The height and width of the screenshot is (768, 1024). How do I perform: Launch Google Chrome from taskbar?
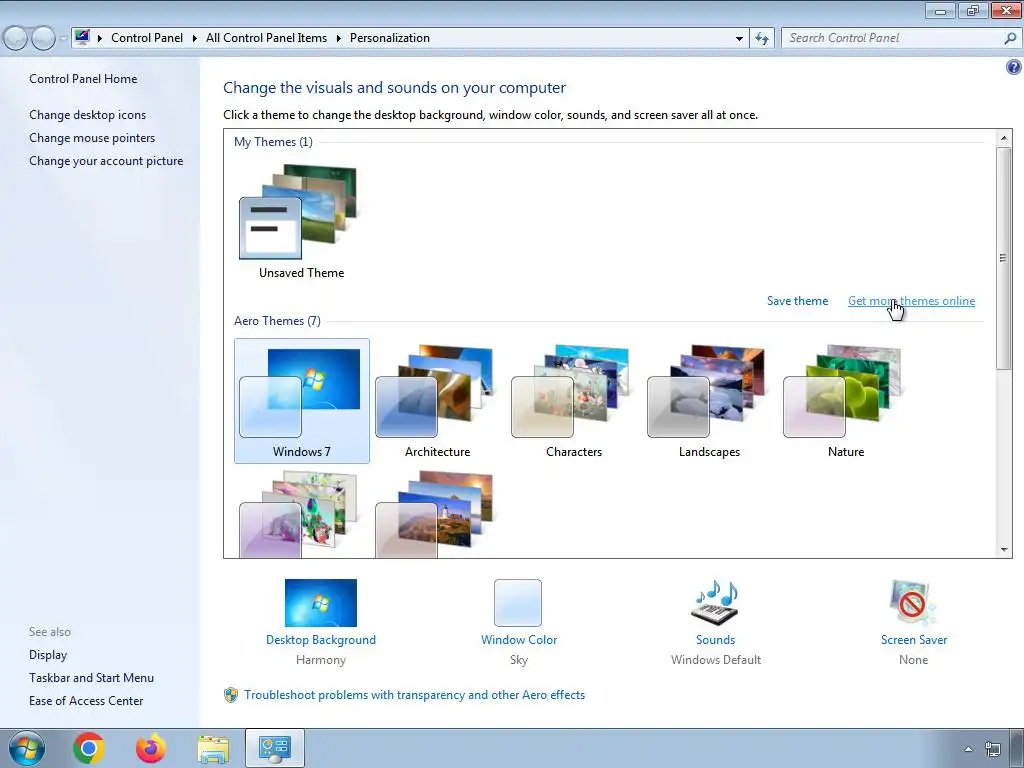(89, 748)
